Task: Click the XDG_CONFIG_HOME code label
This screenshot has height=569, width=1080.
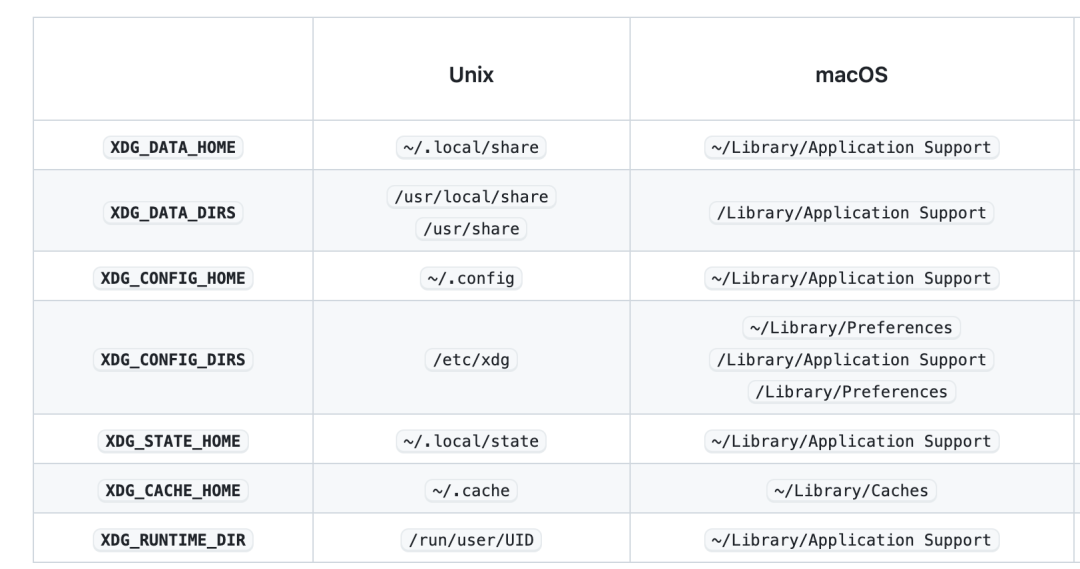Action: pyautogui.click(x=173, y=278)
